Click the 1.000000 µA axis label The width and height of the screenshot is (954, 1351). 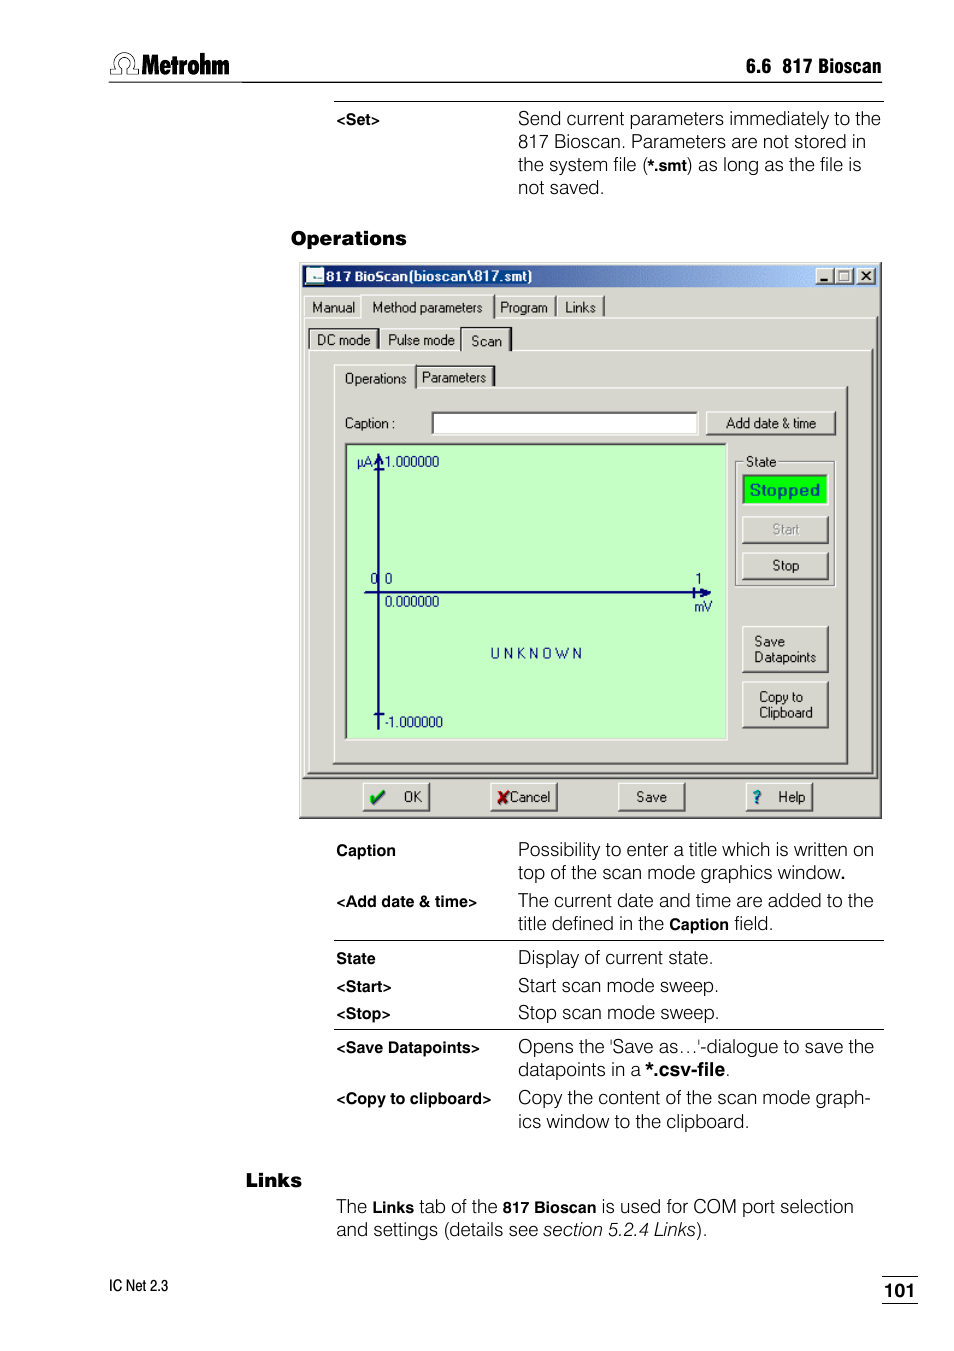tap(412, 462)
